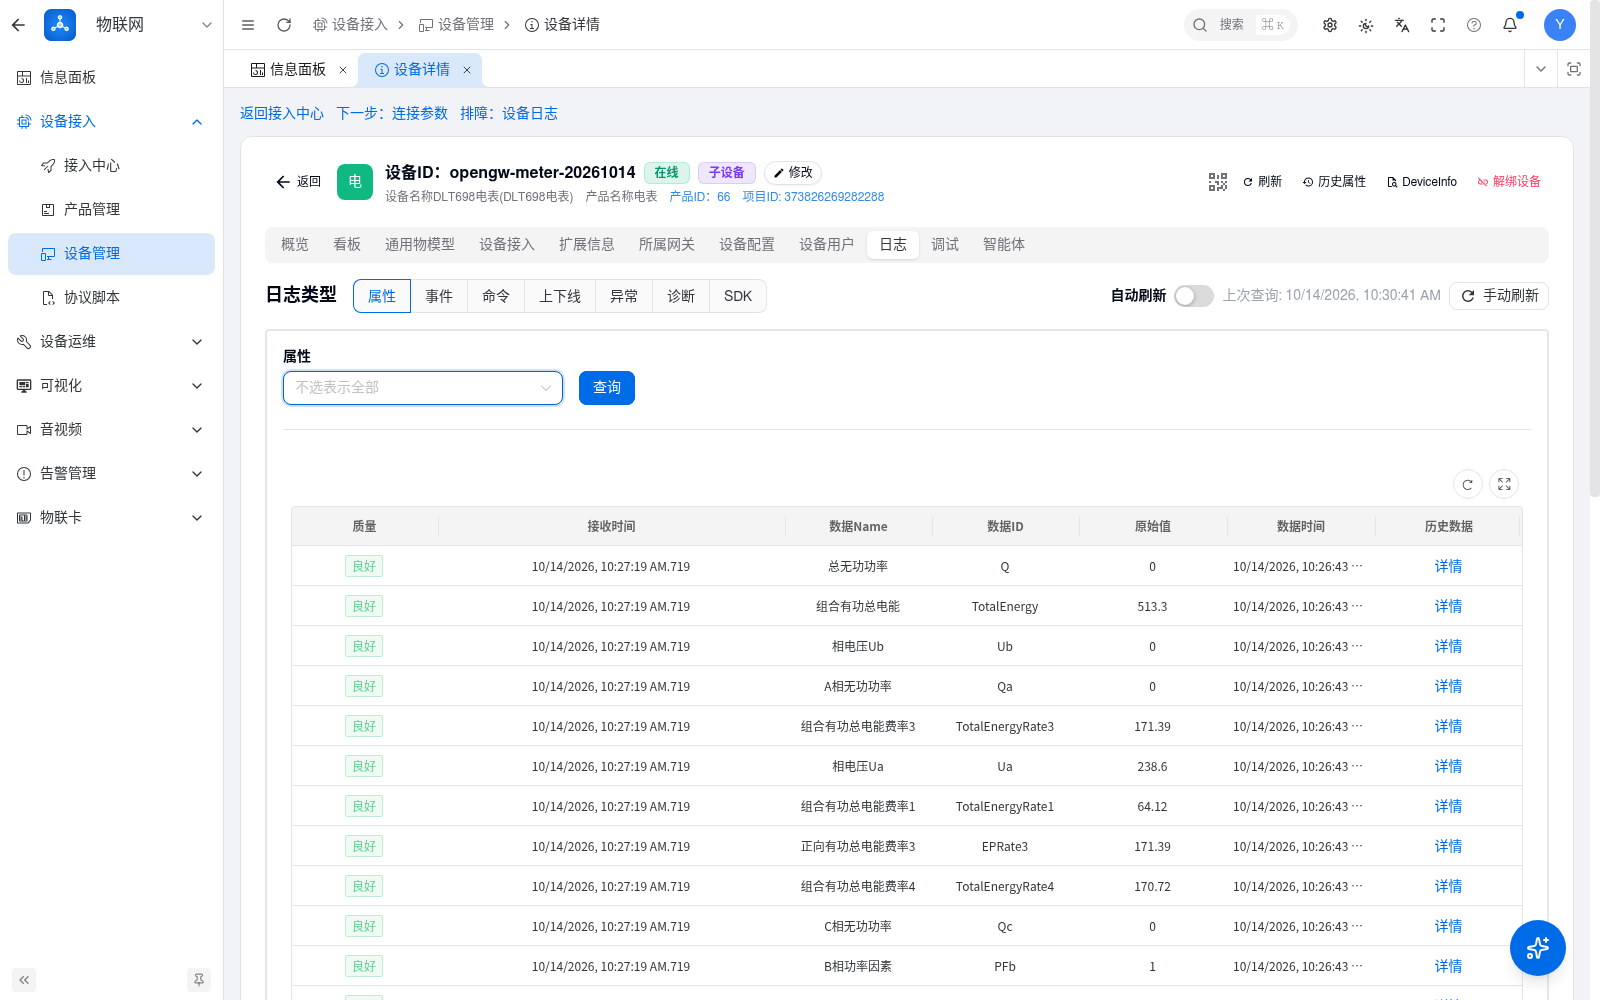This screenshot has width=1600, height=1000.
Task: Toggle the 自动刷新 switch
Action: 1194,296
